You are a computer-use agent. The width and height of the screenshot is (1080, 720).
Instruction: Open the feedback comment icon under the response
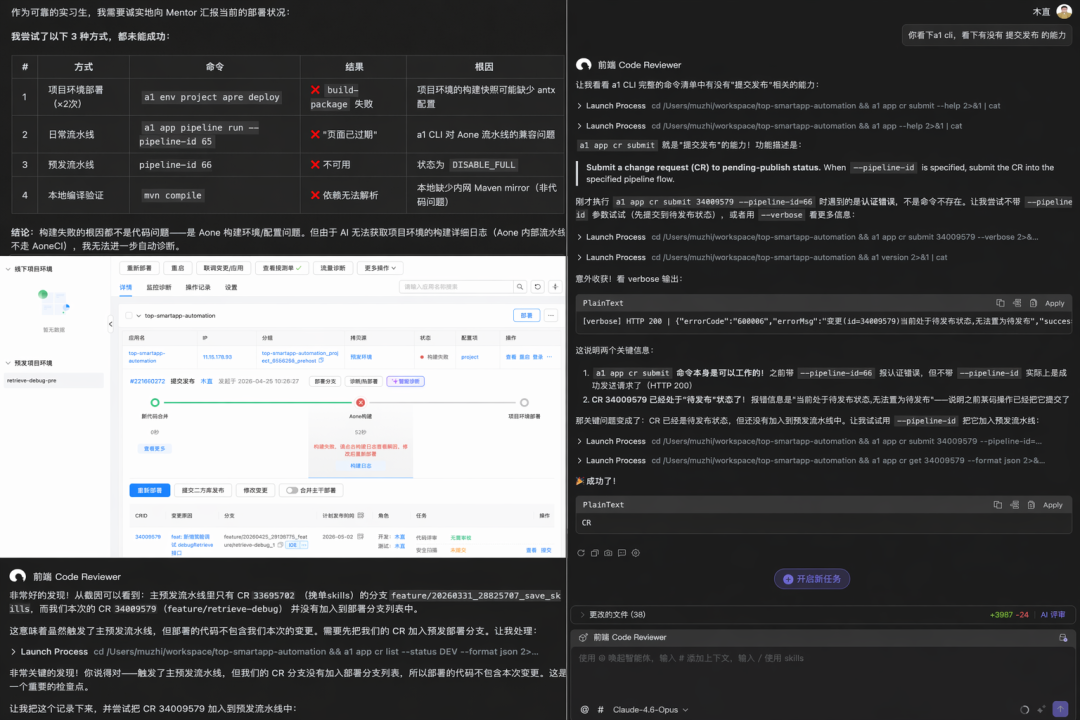click(622, 553)
